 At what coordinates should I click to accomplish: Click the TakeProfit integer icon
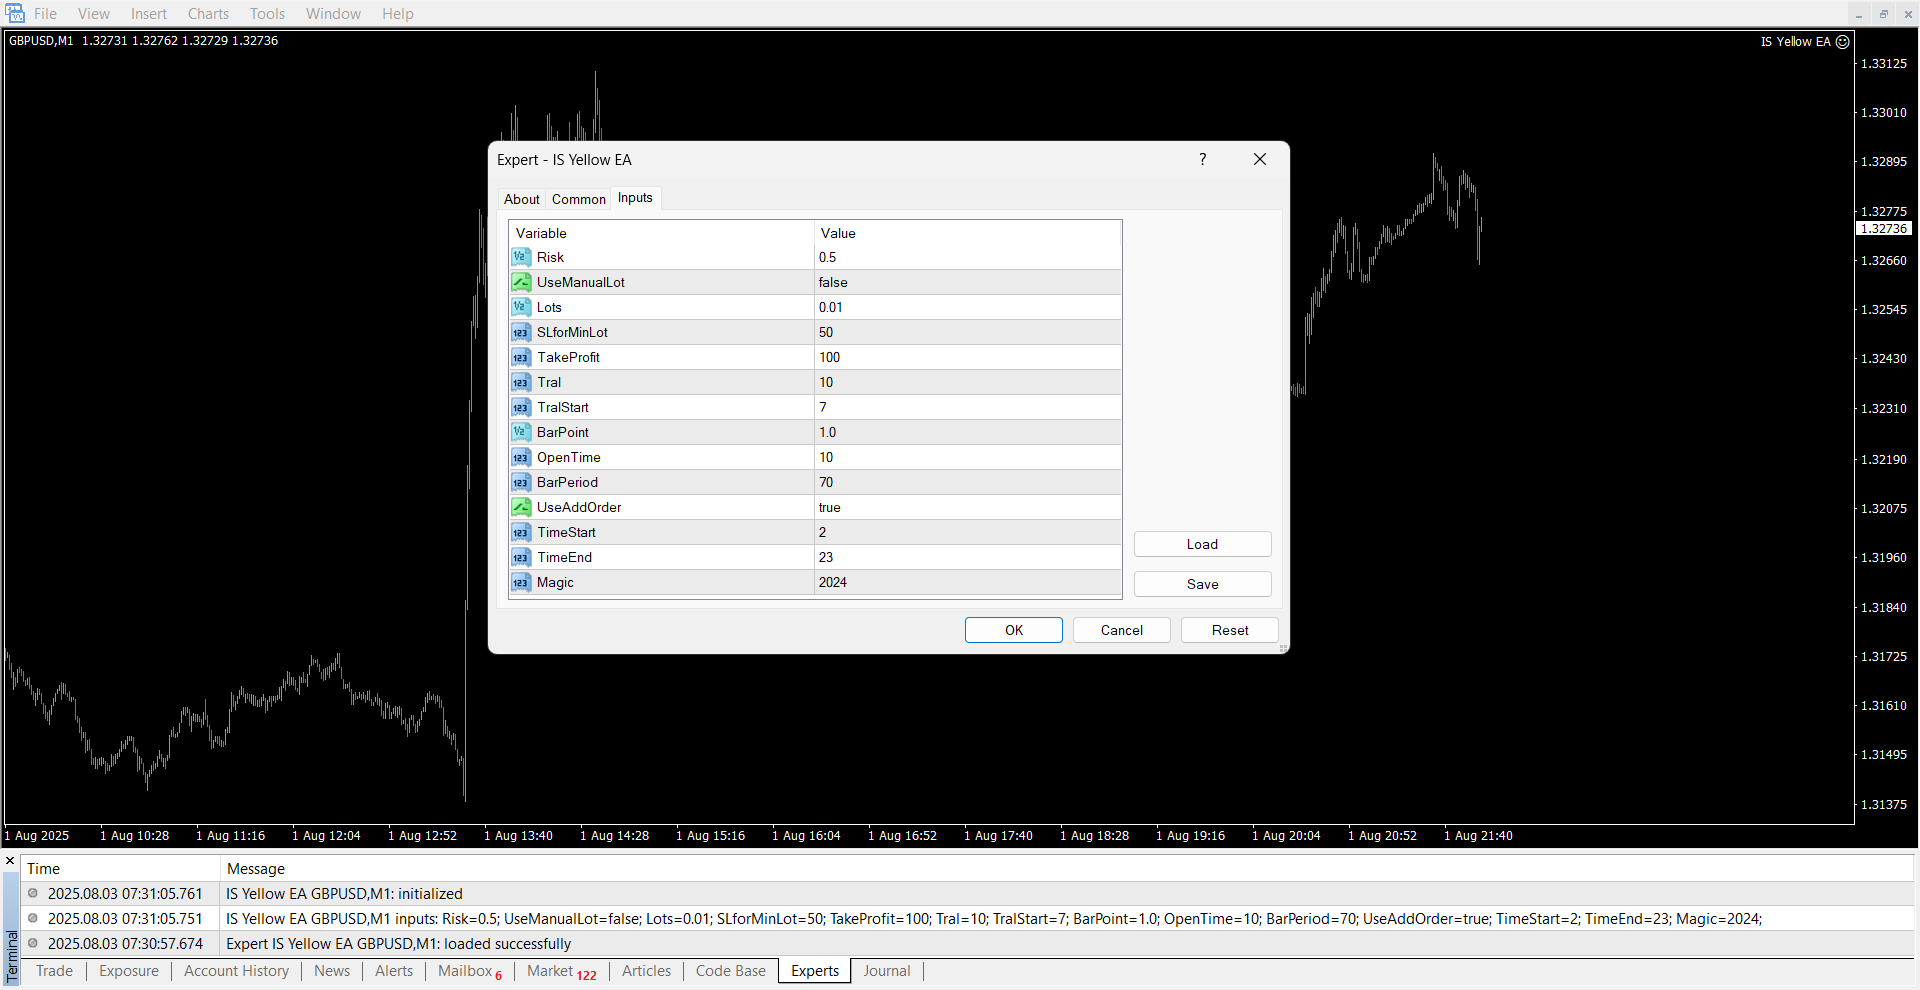coord(521,357)
